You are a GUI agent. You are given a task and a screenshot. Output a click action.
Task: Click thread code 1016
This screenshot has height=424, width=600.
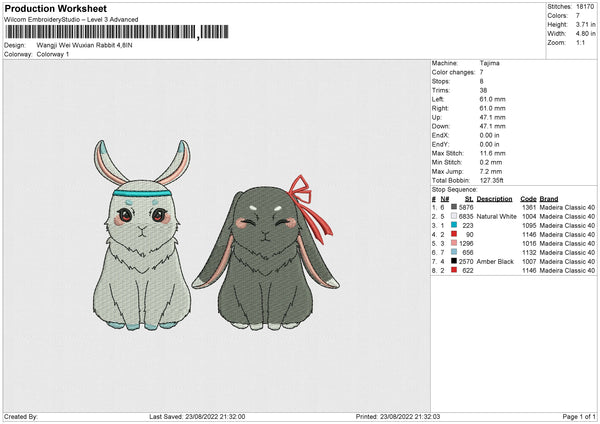pos(529,243)
